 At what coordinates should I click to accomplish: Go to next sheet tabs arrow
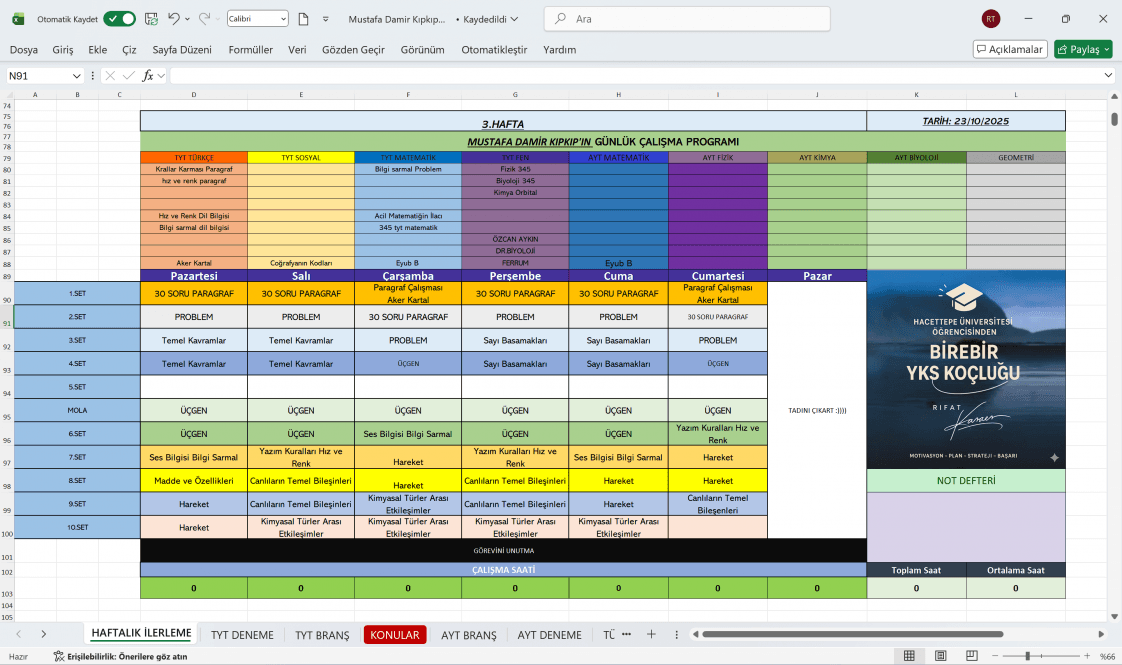[44, 634]
